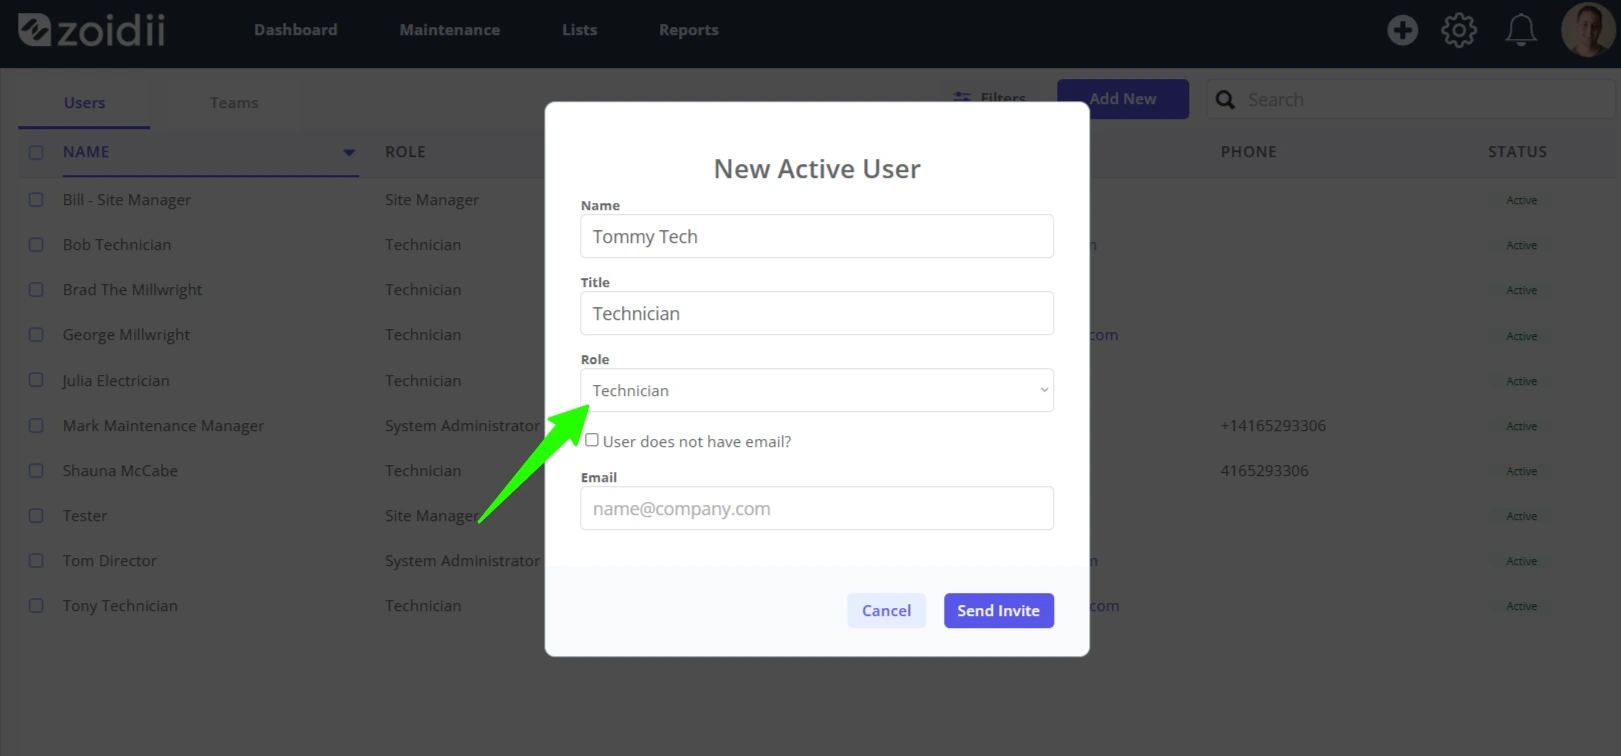Click the Send Invite button
Screen dimensions: 1621x756
pyautogui.click(x=999, y=611)
